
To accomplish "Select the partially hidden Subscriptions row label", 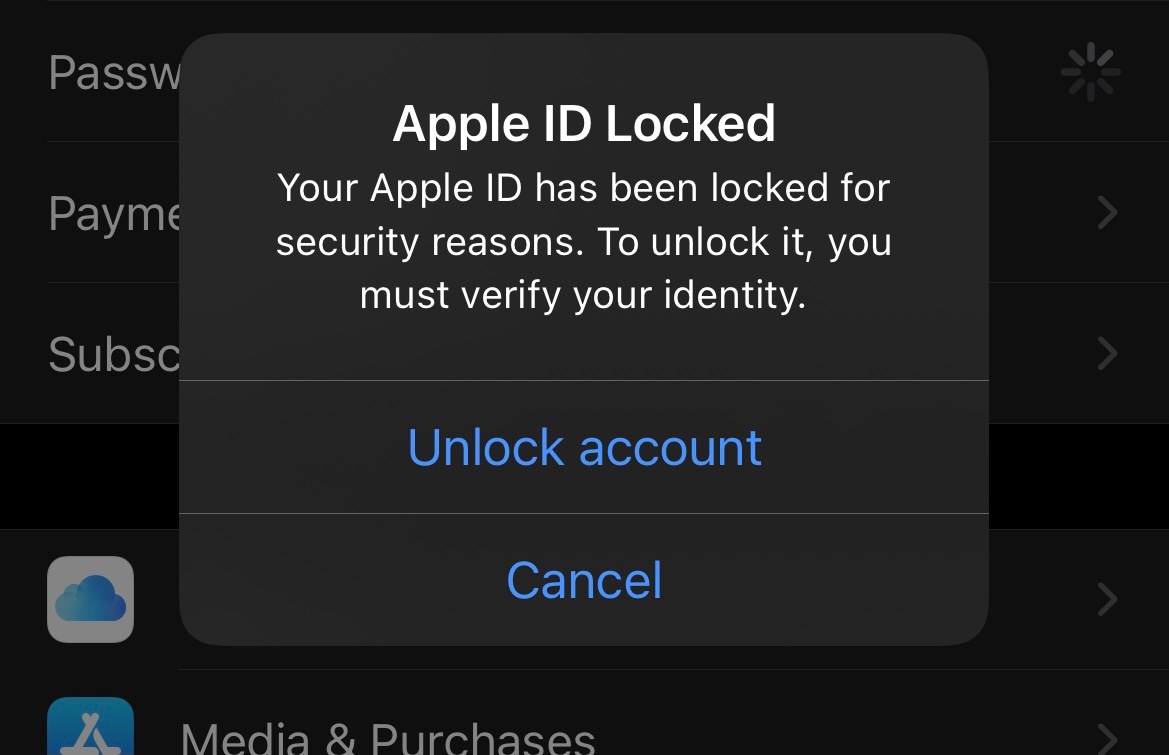I will 114,354.
